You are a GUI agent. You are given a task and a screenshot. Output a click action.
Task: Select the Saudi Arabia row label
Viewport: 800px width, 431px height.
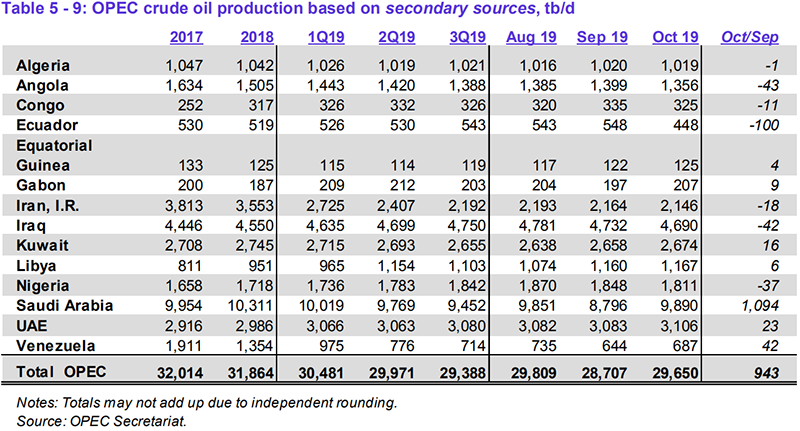(64, 306)
